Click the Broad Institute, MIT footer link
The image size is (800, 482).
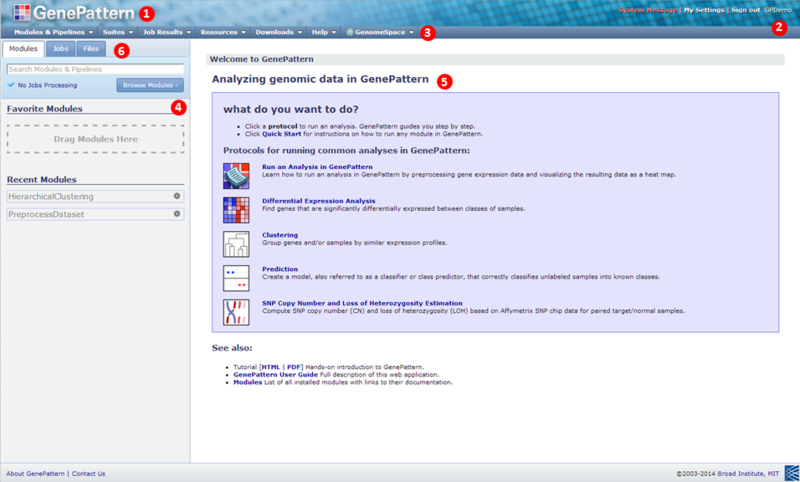tap(748, 473)
